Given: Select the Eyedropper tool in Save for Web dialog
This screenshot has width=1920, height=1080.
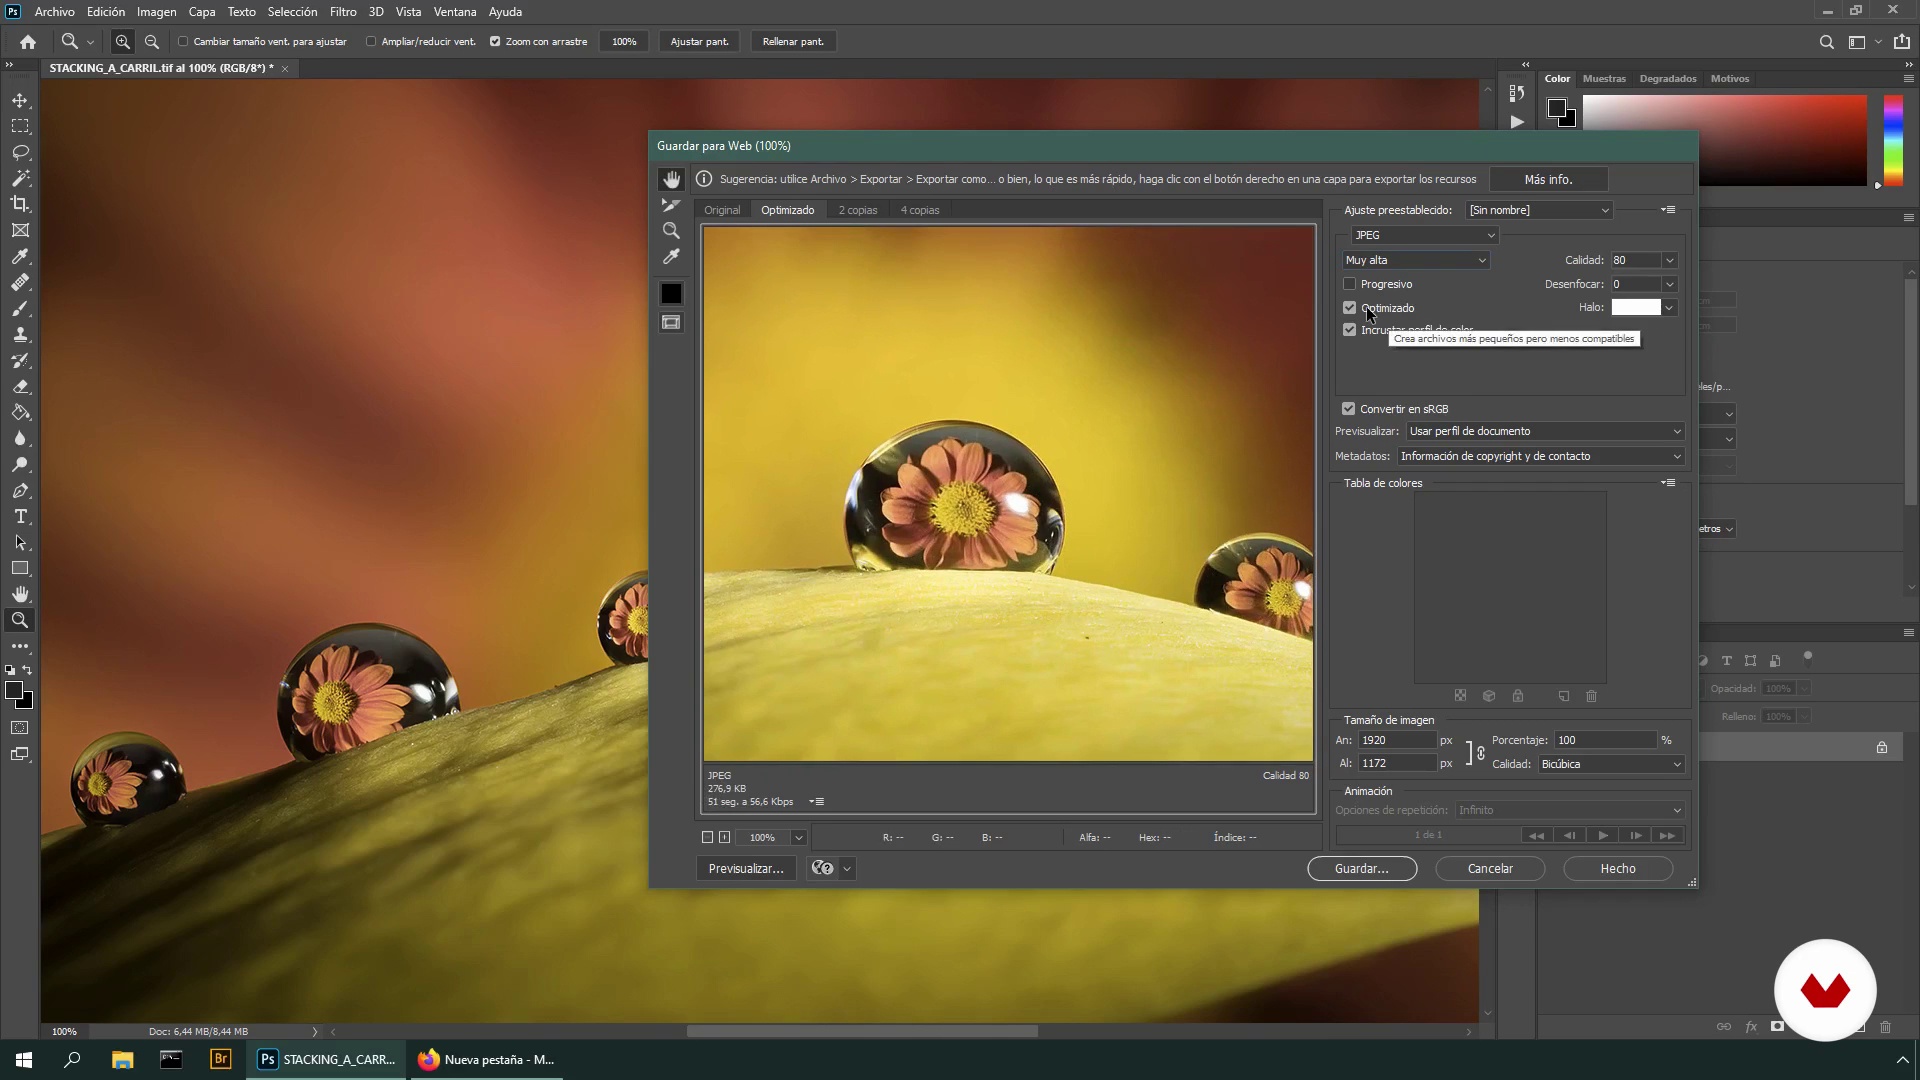Looking at the screenshot, I should (x=671, y=257).
